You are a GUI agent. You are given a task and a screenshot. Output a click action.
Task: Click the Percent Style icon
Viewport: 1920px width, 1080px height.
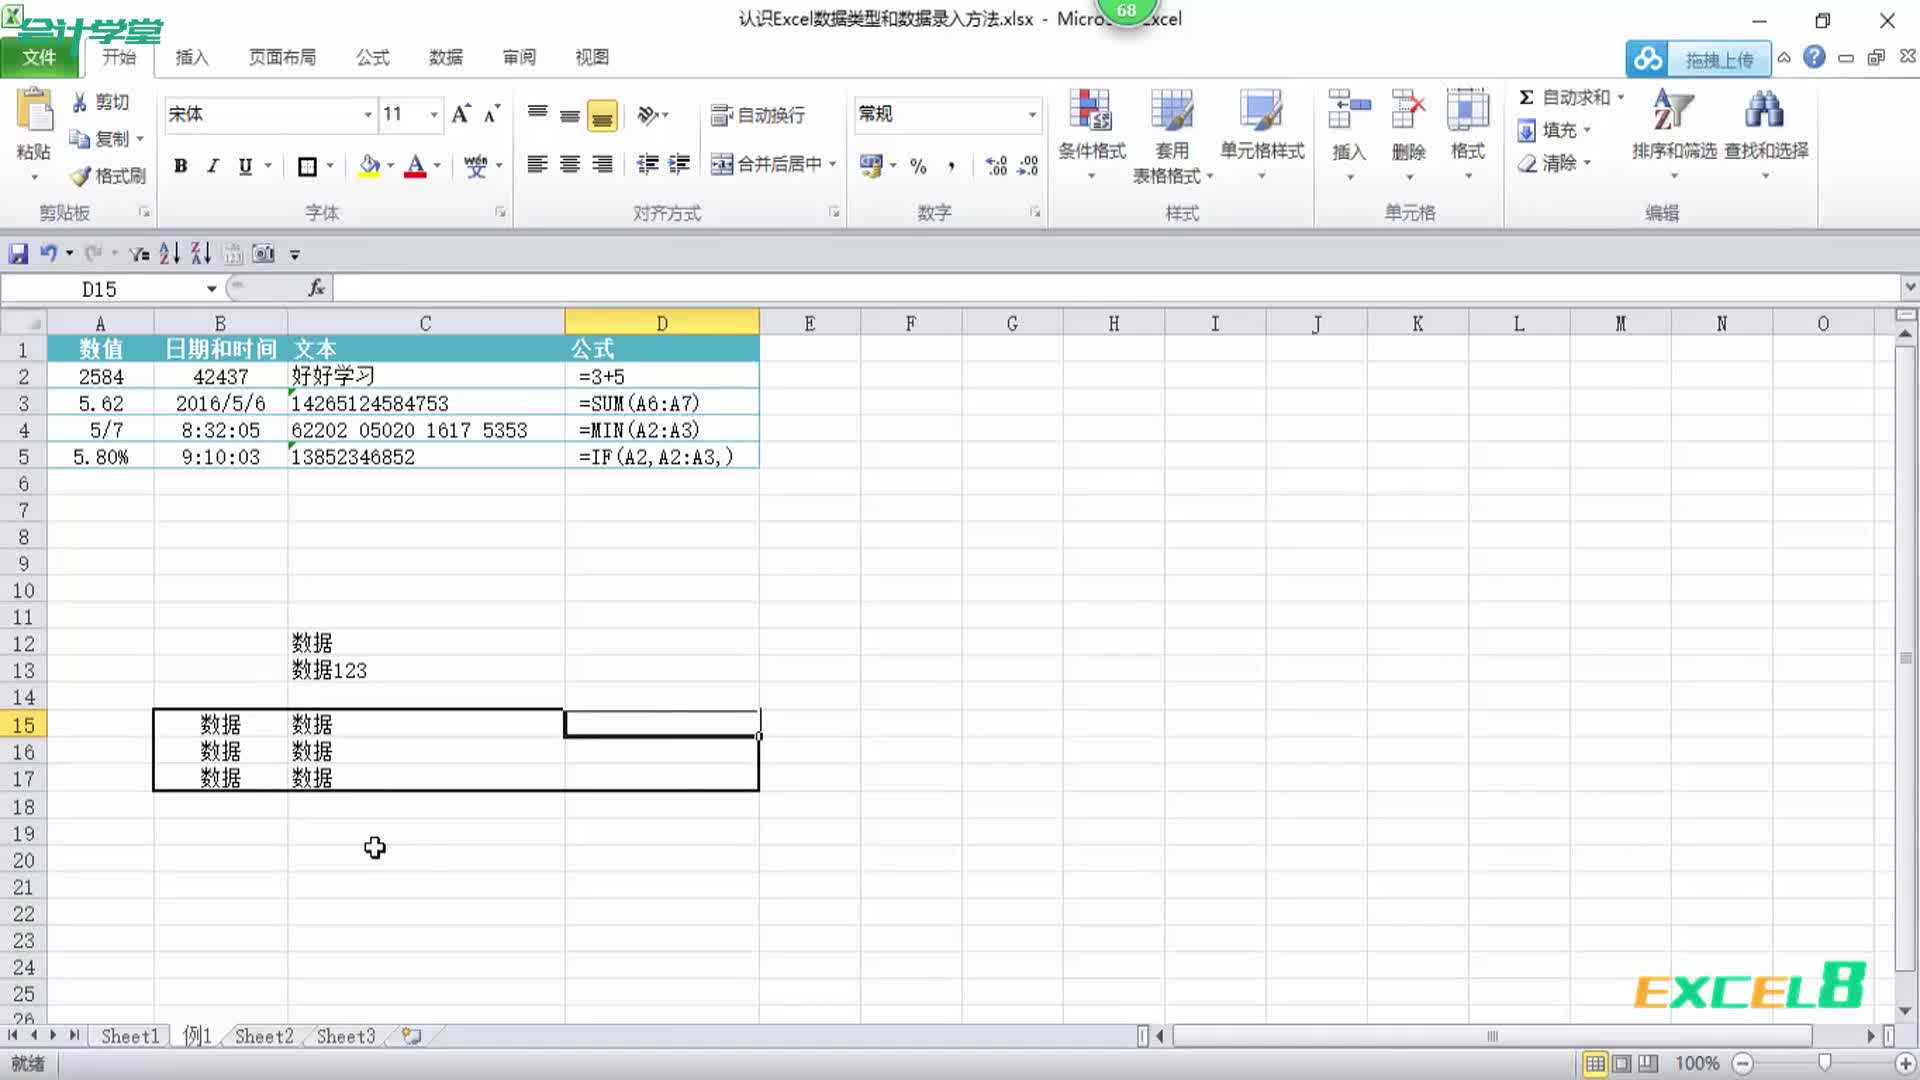[x=918, y=166]
